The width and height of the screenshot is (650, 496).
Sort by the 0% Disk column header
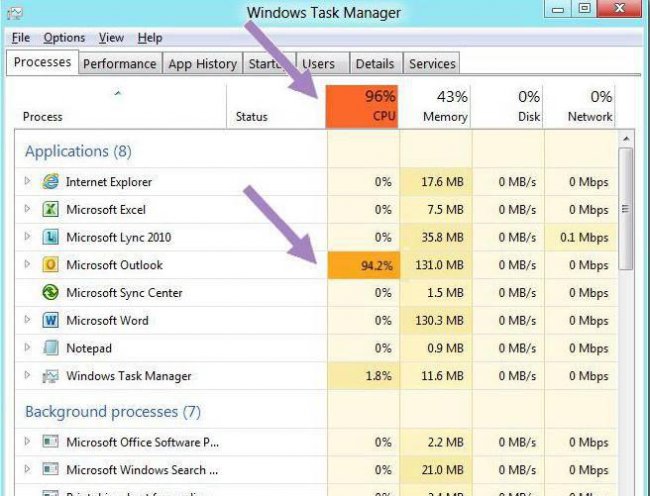click(x=507, y=107)
